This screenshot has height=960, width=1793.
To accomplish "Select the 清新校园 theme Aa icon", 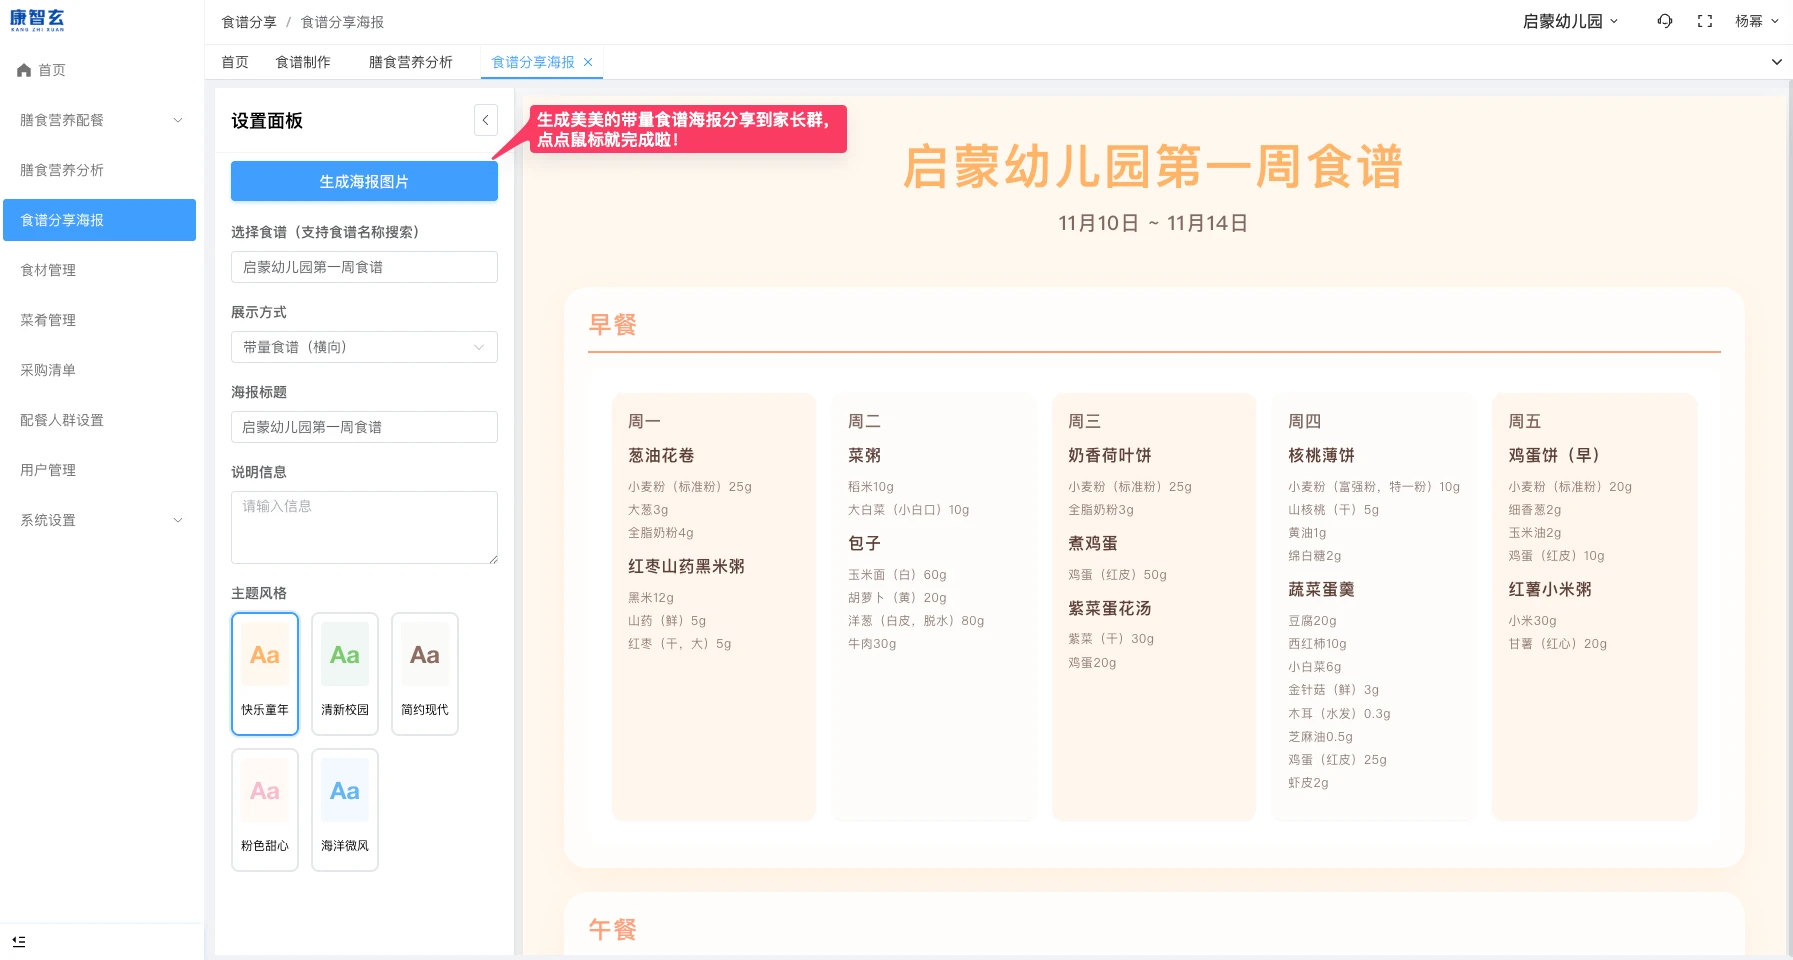I will 344,654.
